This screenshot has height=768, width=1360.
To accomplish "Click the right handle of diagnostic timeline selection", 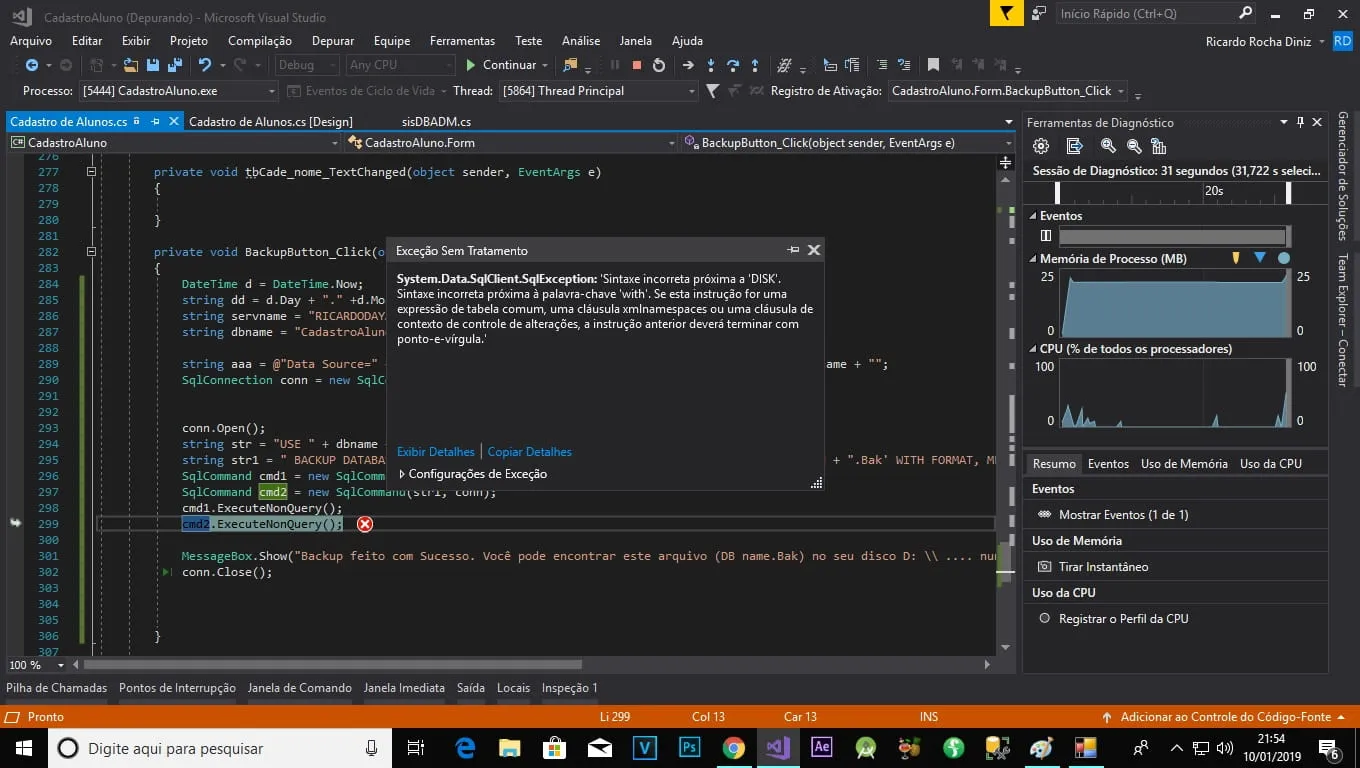I will click(x=1289, y=193).
